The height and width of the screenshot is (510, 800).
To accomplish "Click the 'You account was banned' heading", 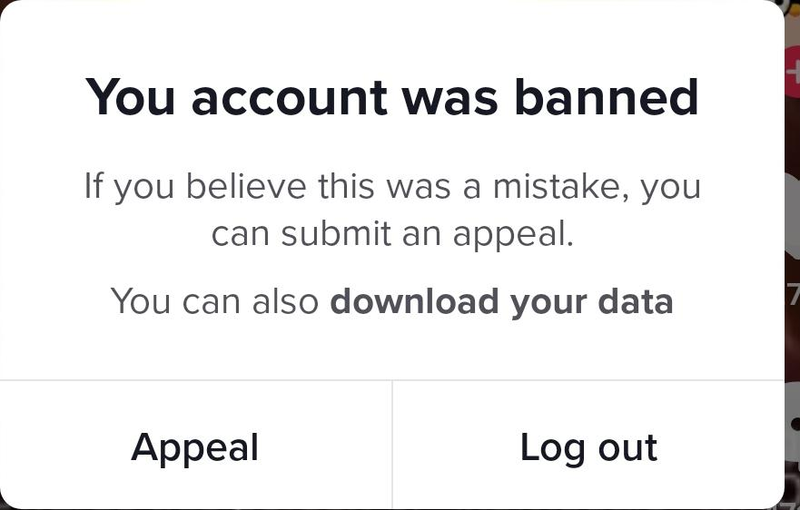I will pyautogui.click(x=391, y=97).
